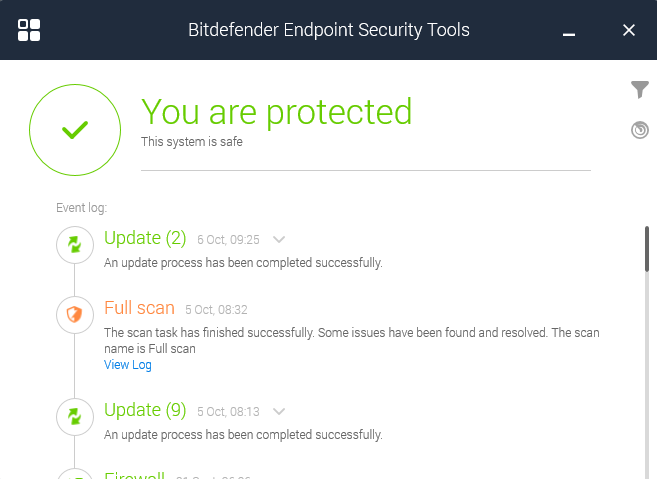The width and height of the screenshot is (657, 479).
Task: Minimize the Bitdefender window
Action: point(569,32)
